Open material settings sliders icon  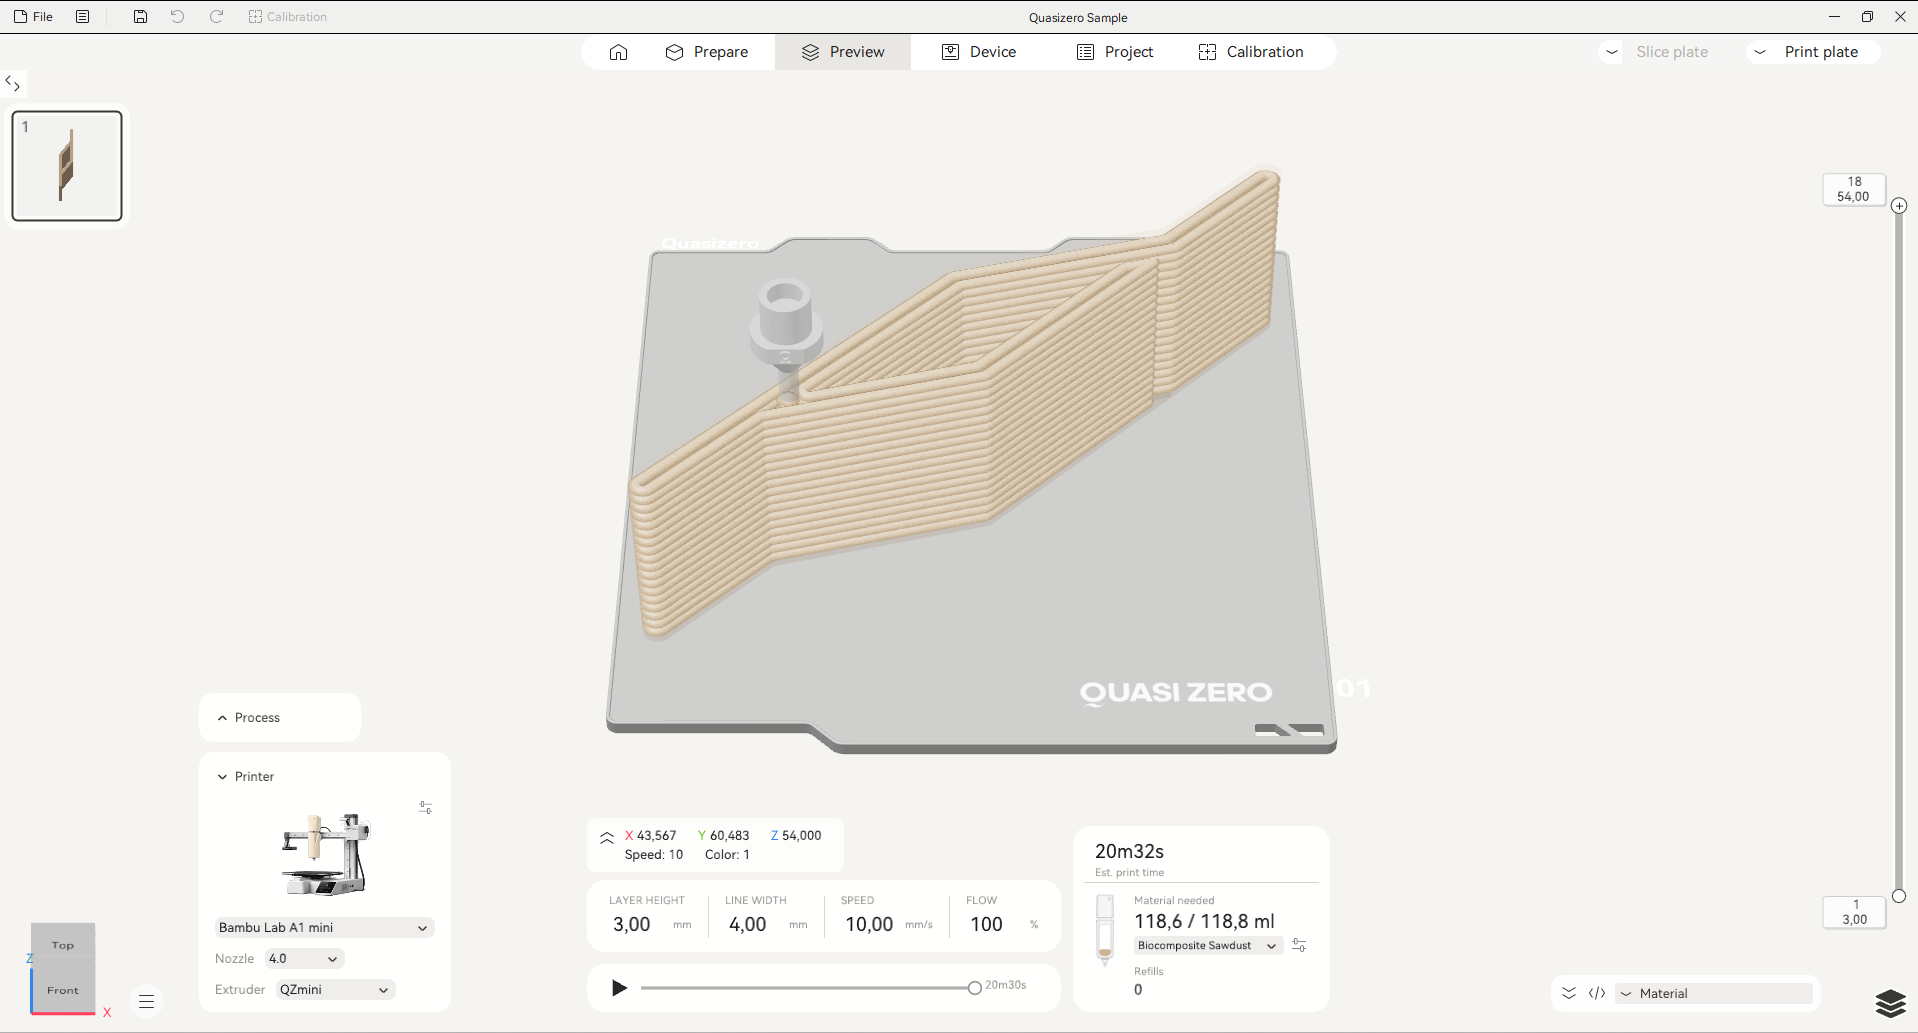[x=1299, y=945]
